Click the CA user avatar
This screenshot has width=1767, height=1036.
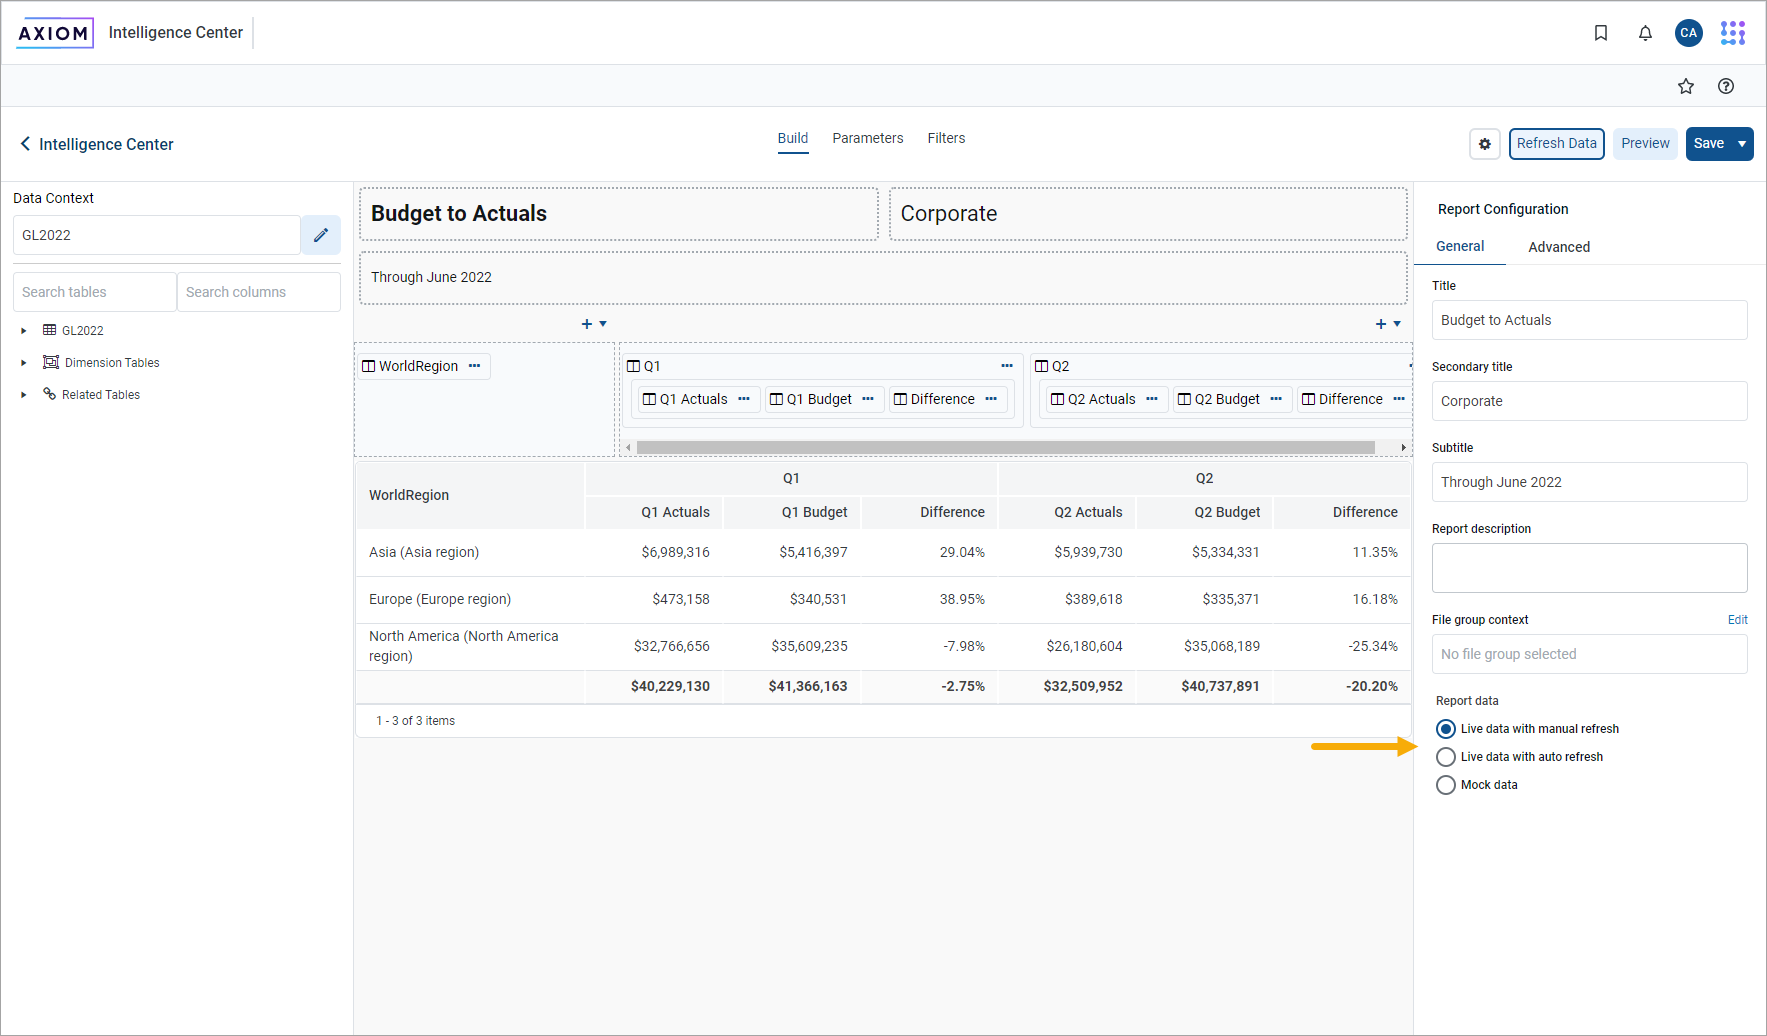pyautogui.click(x=1688, y=33)
